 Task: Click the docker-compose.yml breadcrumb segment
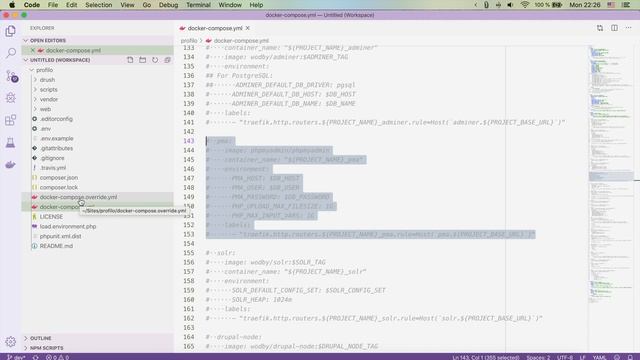pyautogui.click(x=241, y=41)
